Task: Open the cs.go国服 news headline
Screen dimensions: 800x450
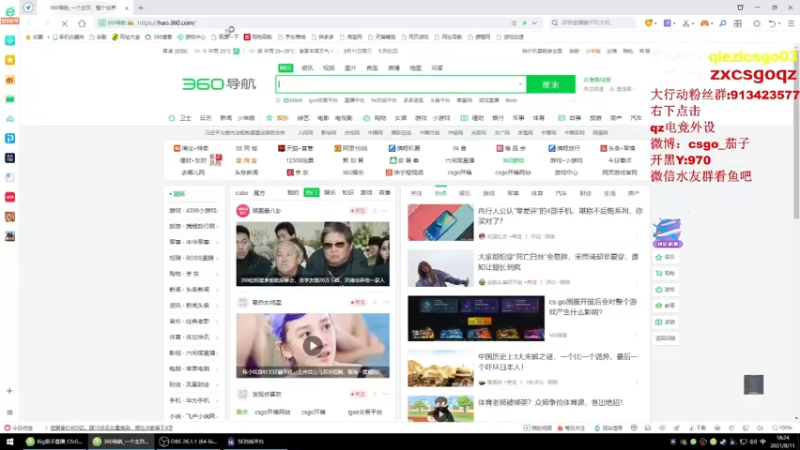Action: pos(592,307)
